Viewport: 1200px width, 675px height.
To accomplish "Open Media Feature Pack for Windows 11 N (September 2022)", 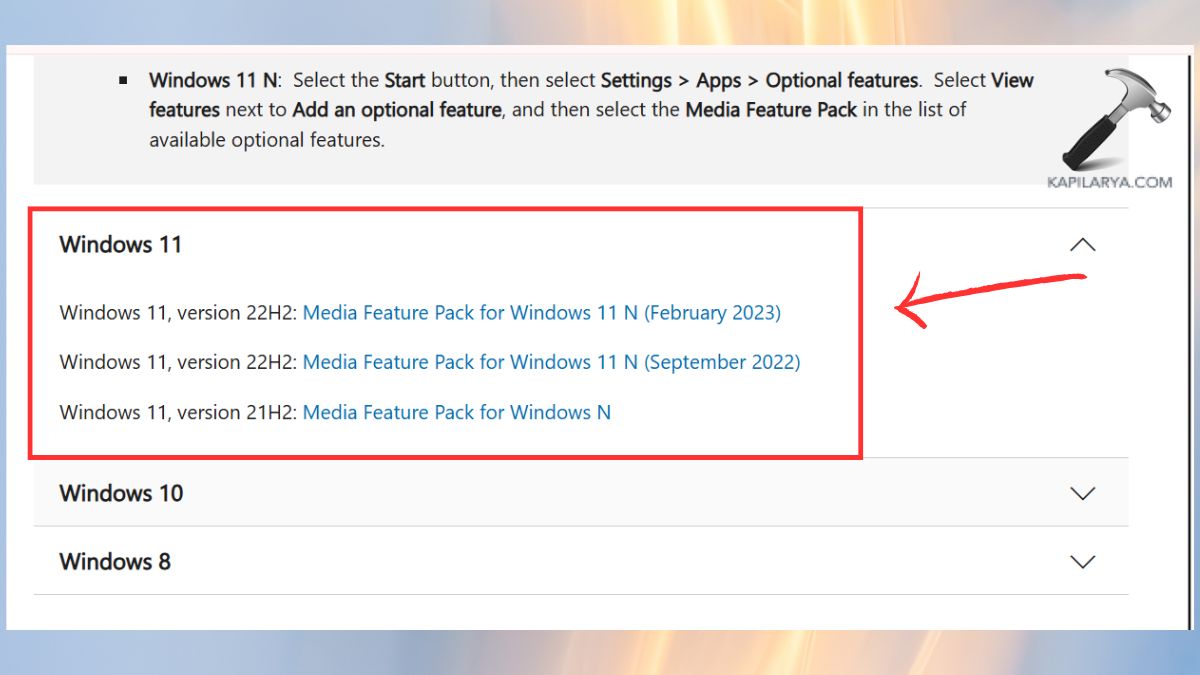I will [x=551, y=362].
